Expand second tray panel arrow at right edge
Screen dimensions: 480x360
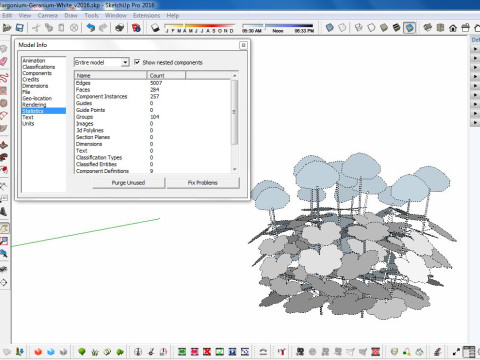click(x=475, y=58)
